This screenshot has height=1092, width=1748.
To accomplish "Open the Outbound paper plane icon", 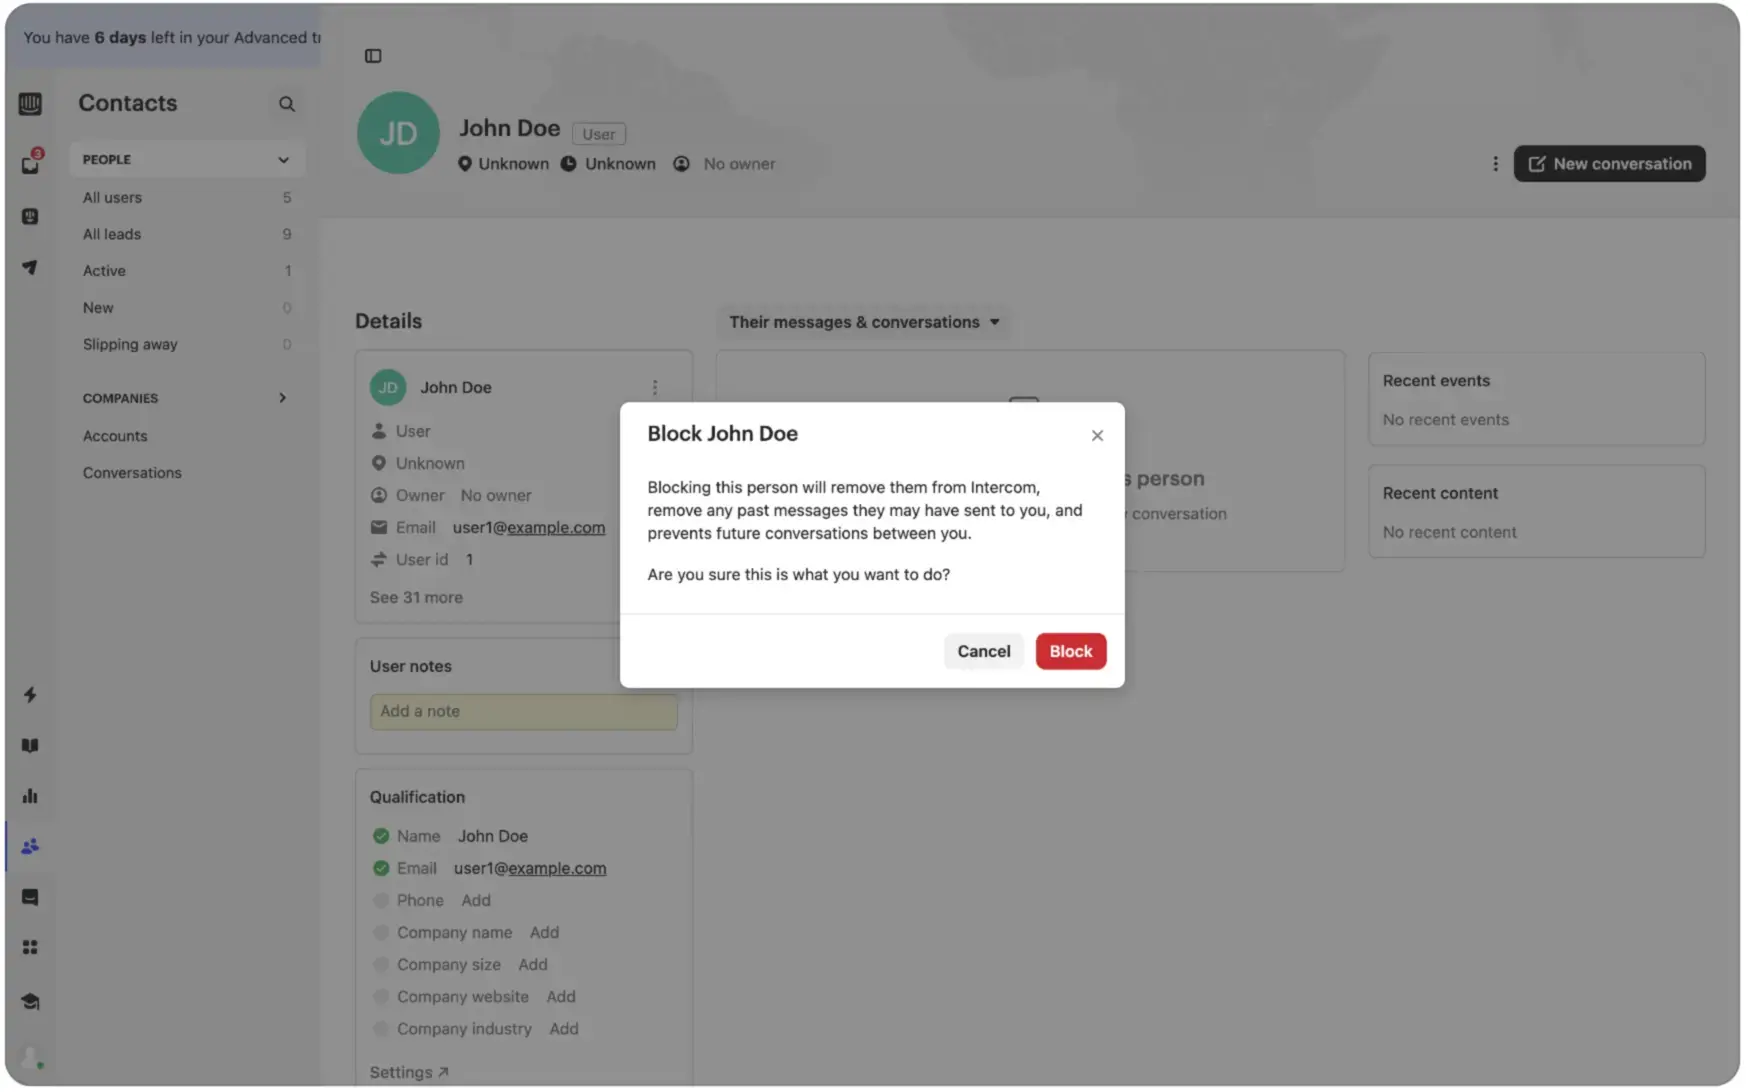I will pyautogui.click(x=30, y=267).
